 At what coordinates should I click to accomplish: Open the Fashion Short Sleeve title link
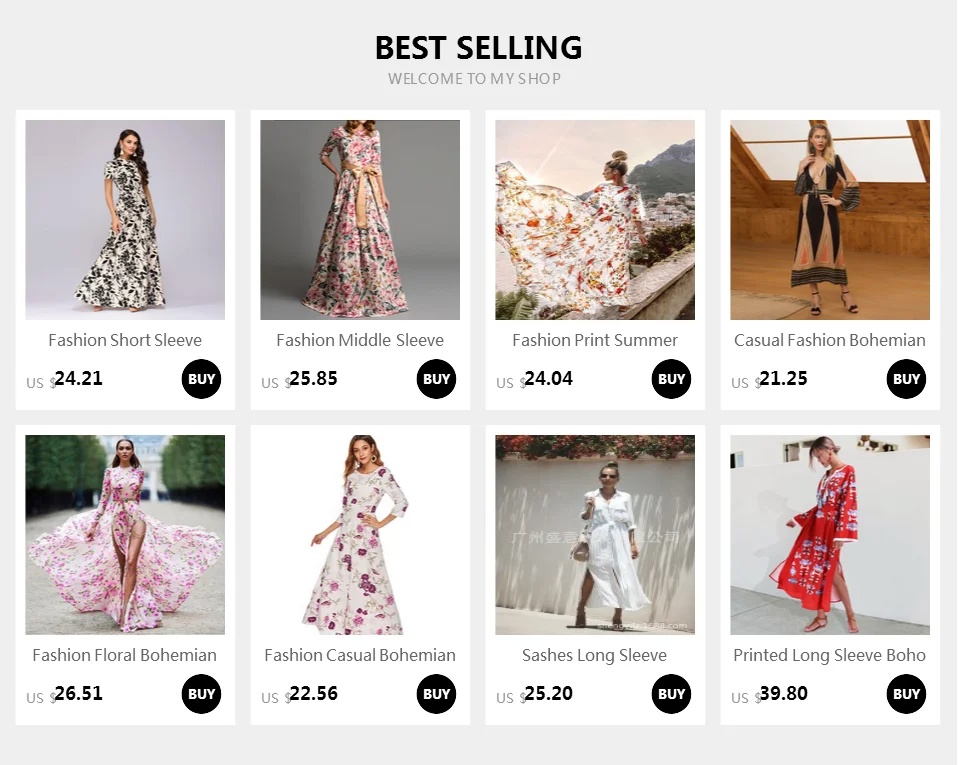125,340
